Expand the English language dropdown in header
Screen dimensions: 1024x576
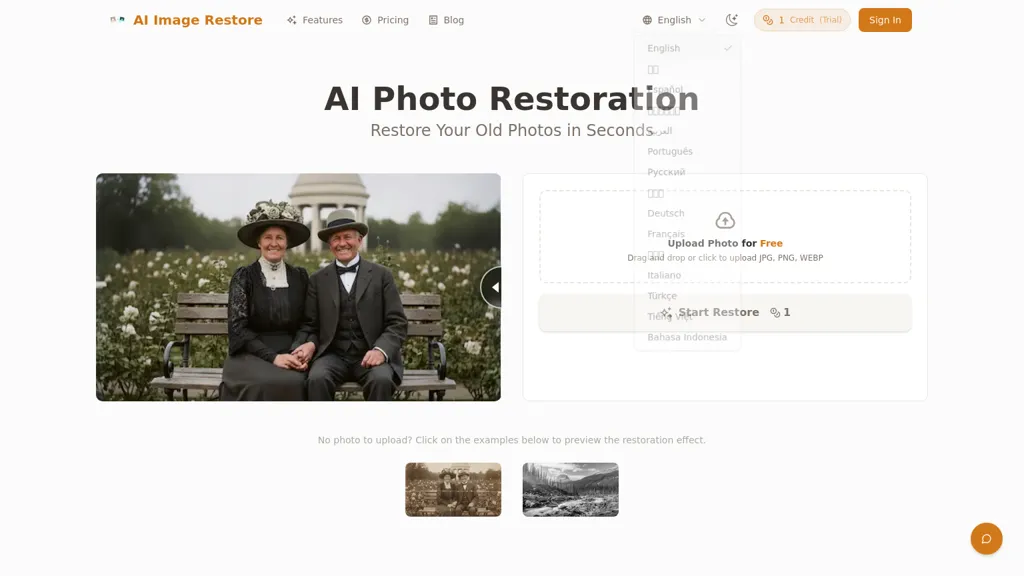(x=674, y=20)
